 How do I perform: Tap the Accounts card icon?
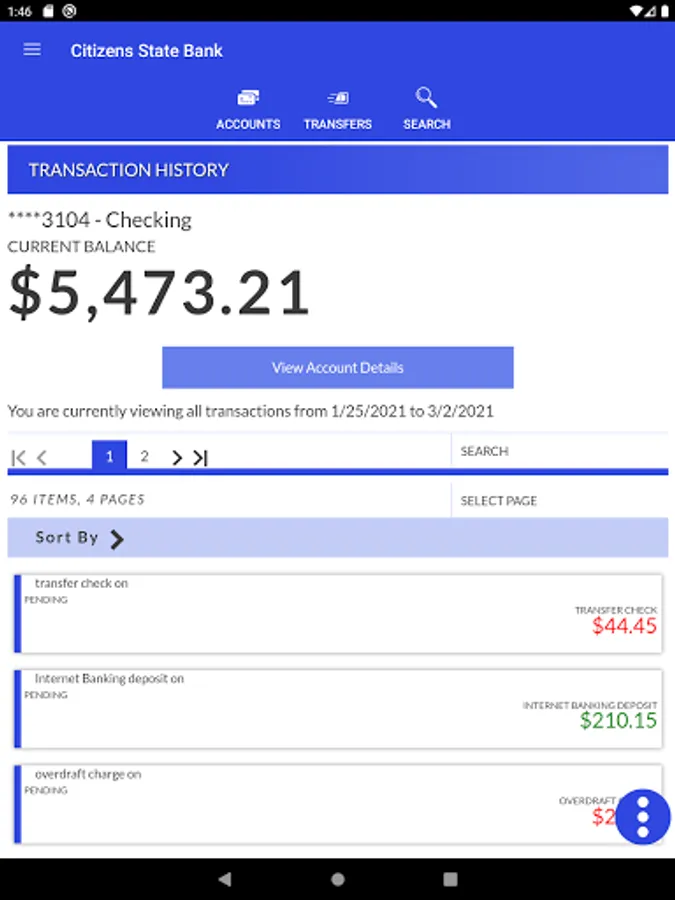[x=248, y=98]
